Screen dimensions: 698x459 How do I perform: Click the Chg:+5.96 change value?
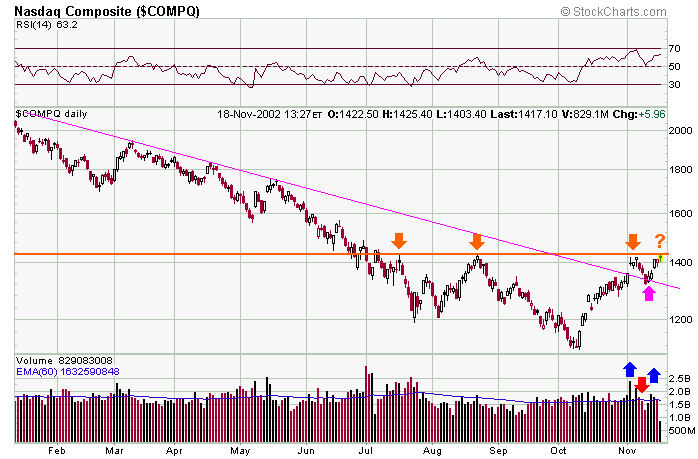point(639,114)
